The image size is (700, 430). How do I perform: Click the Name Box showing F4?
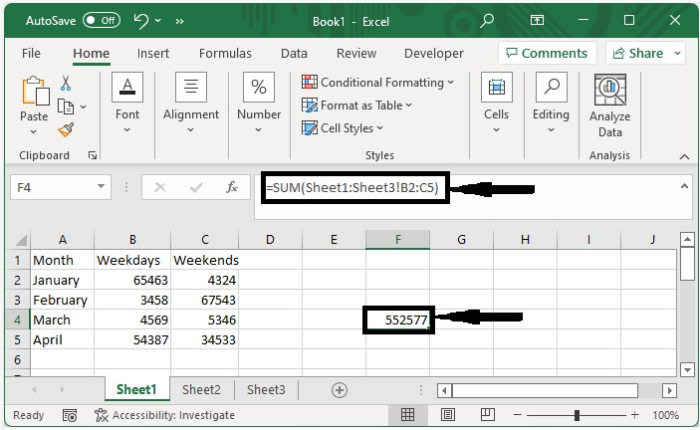tap(53, 187)
